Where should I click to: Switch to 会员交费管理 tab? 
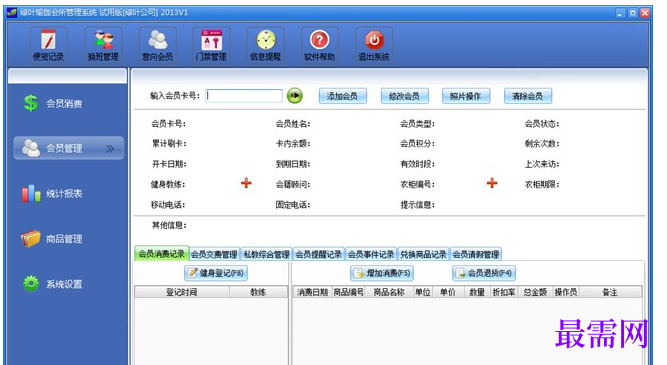point(214,254)
